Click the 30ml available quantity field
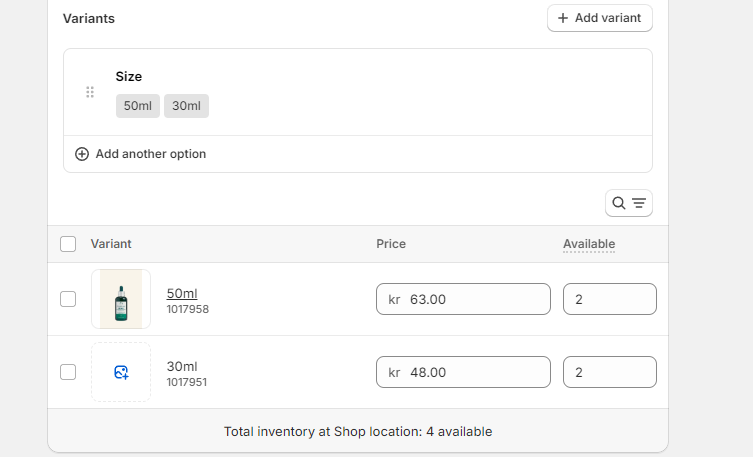Screen dimensions: 753x457 tap(609, 372)
